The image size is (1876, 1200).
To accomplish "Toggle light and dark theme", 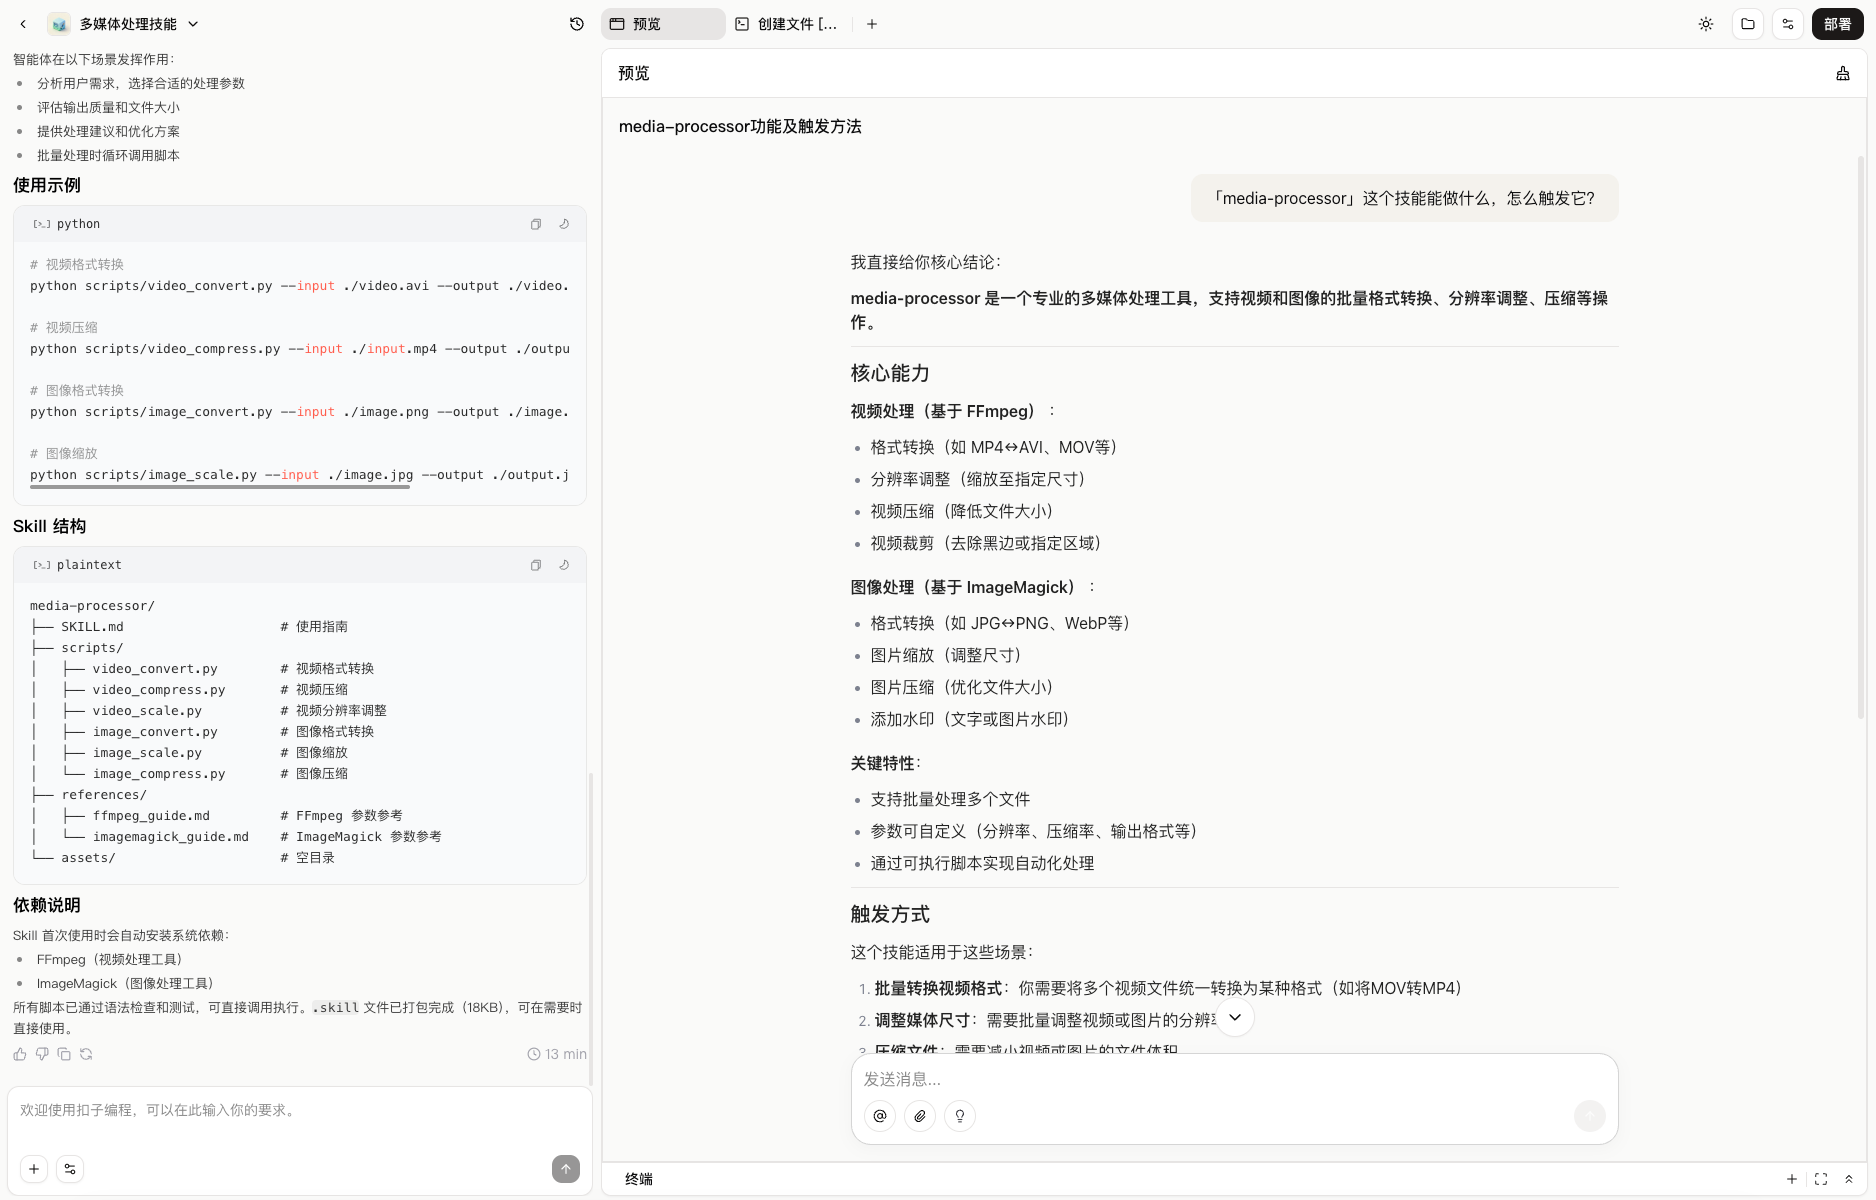I will pos(1705,23).
